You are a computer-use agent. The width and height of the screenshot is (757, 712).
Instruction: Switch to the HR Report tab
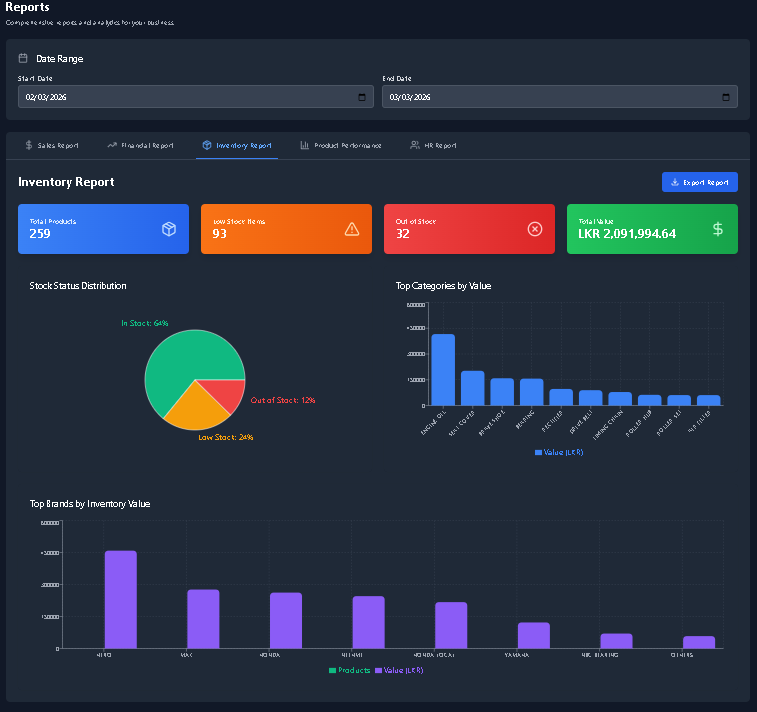tap(433, 145)
